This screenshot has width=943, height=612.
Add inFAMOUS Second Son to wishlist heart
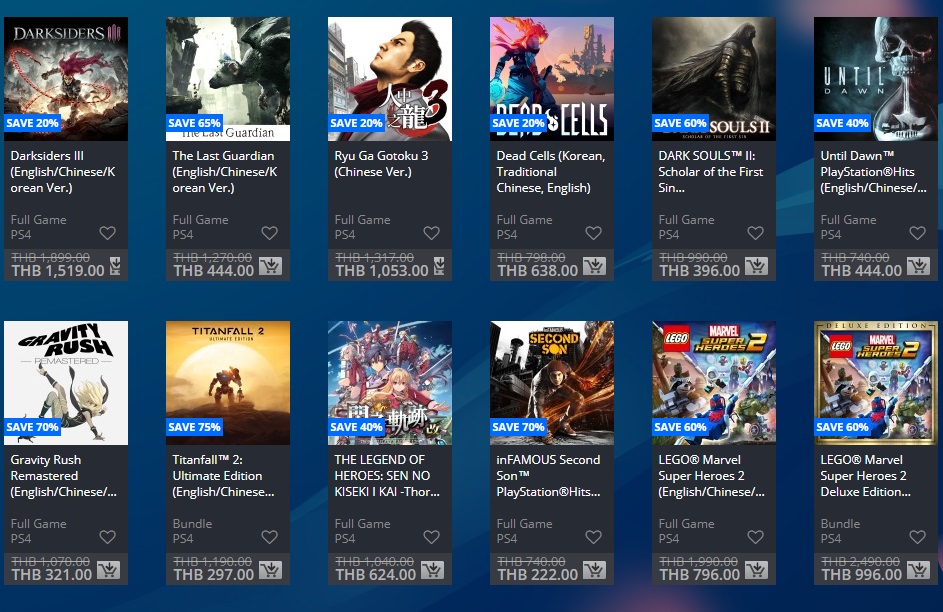[594, 537]
